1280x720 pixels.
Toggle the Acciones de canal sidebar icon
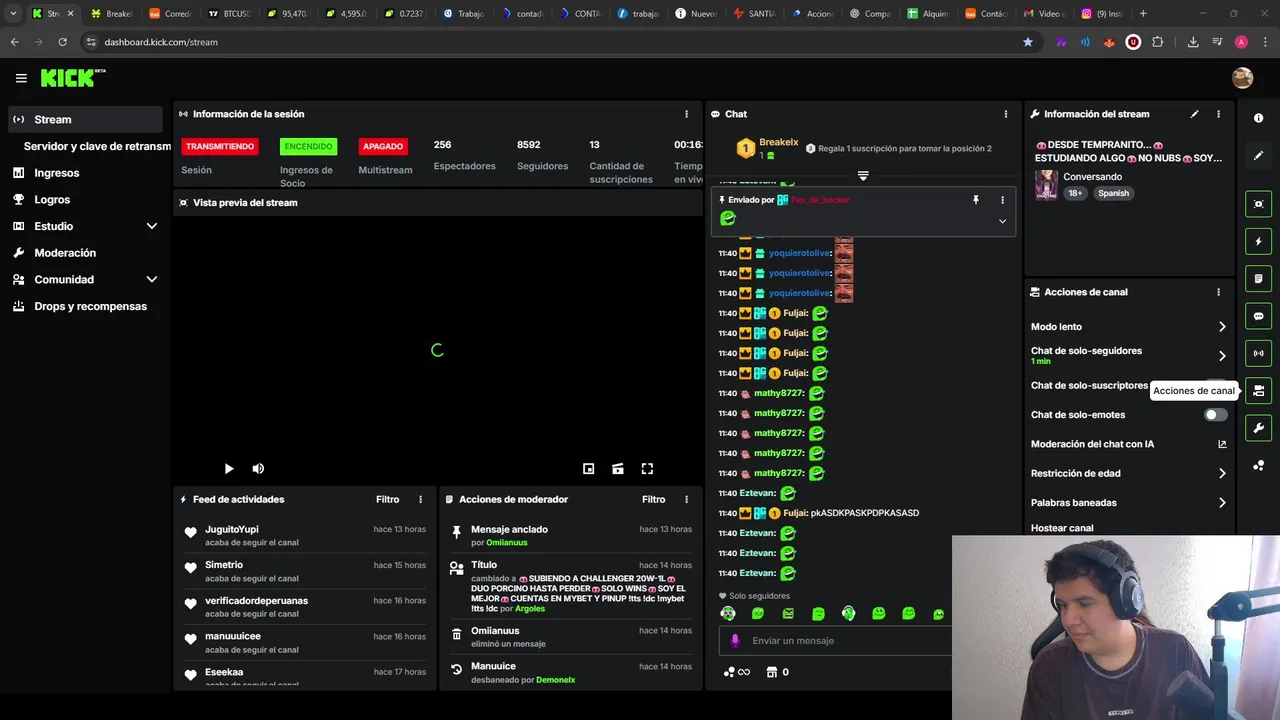coord(1258,391)
